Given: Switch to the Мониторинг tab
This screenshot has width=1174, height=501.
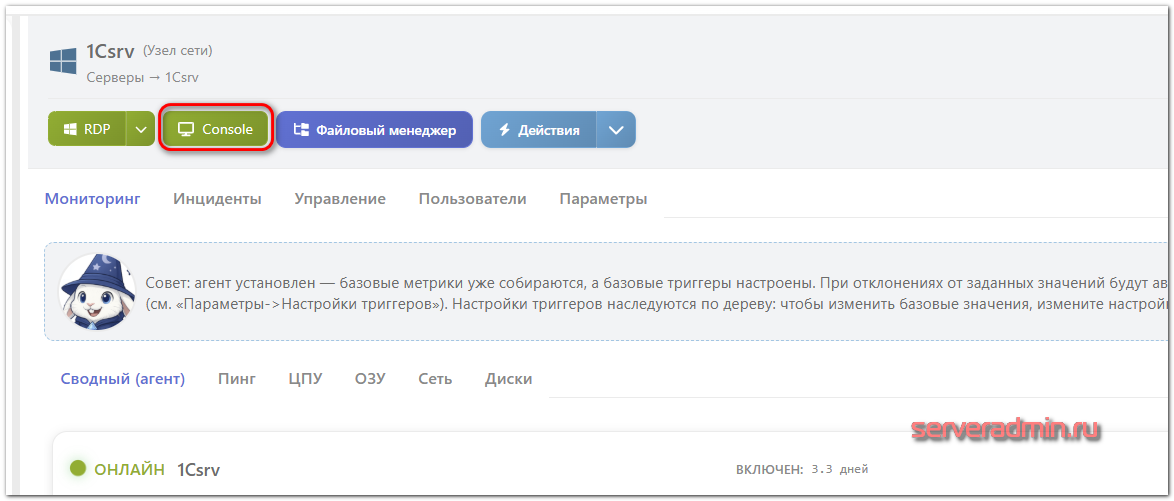Looking at the screenshot, I should (92, 198).
